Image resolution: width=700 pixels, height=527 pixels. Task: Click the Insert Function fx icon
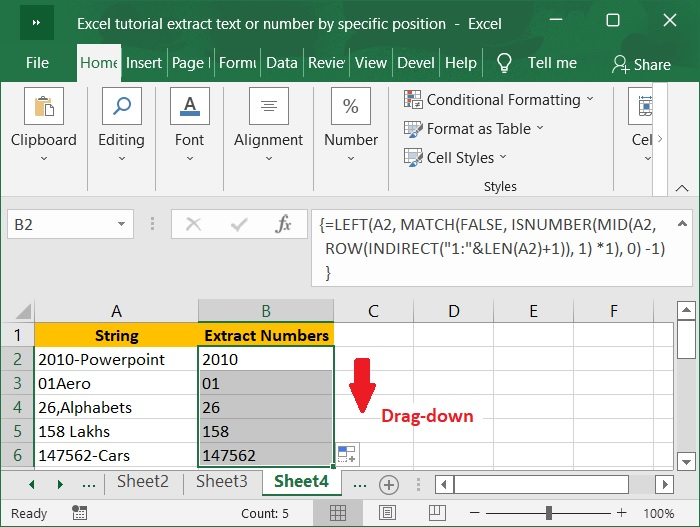point(284,225)
